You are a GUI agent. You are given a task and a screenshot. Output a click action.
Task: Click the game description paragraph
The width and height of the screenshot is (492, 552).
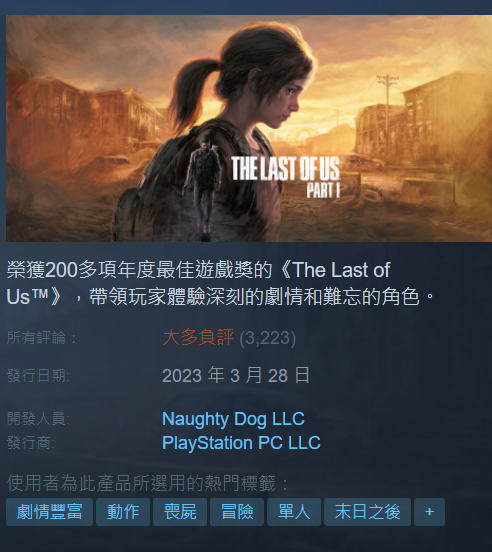[x=221, y=283]
